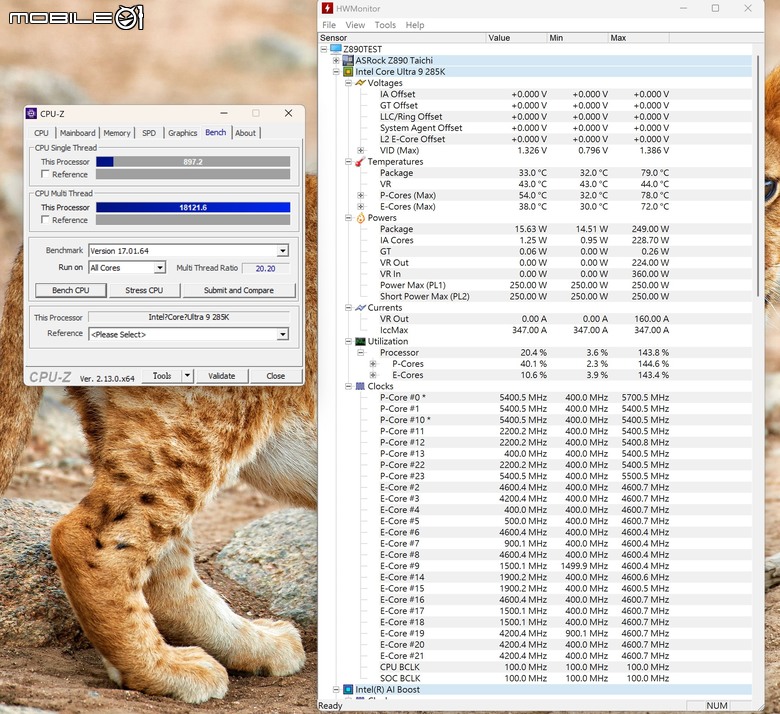Collapse the Z890TEST root node
Screen dimensions: 780x714
324,49
